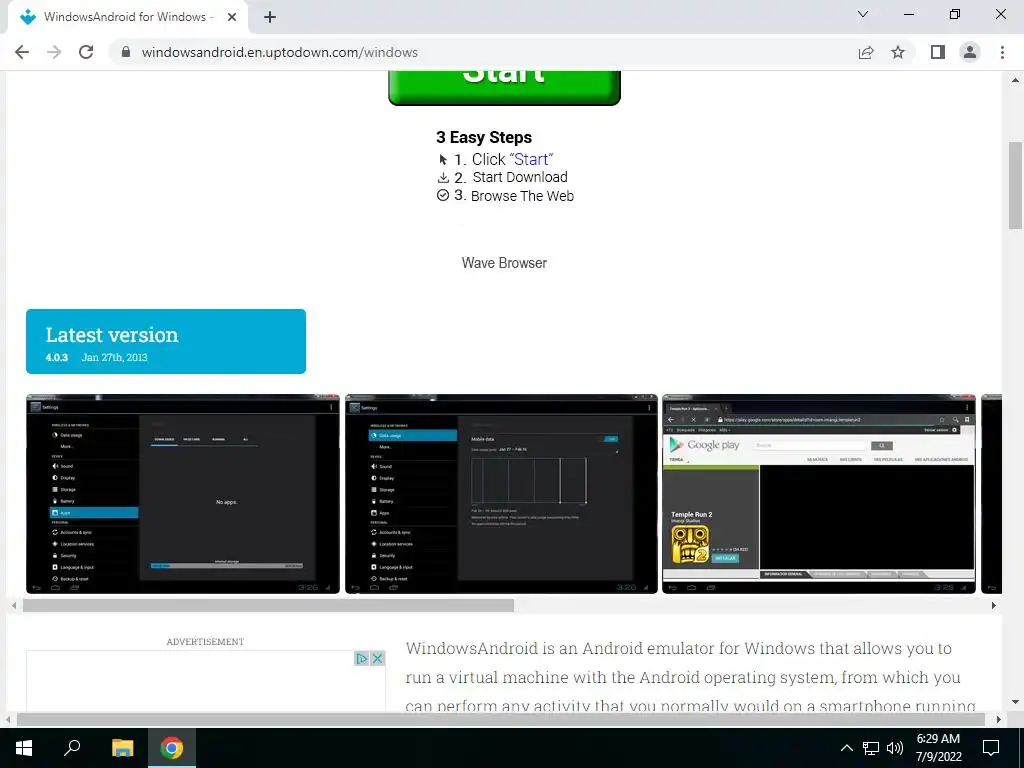Click the network tray icon

point(871,748)
